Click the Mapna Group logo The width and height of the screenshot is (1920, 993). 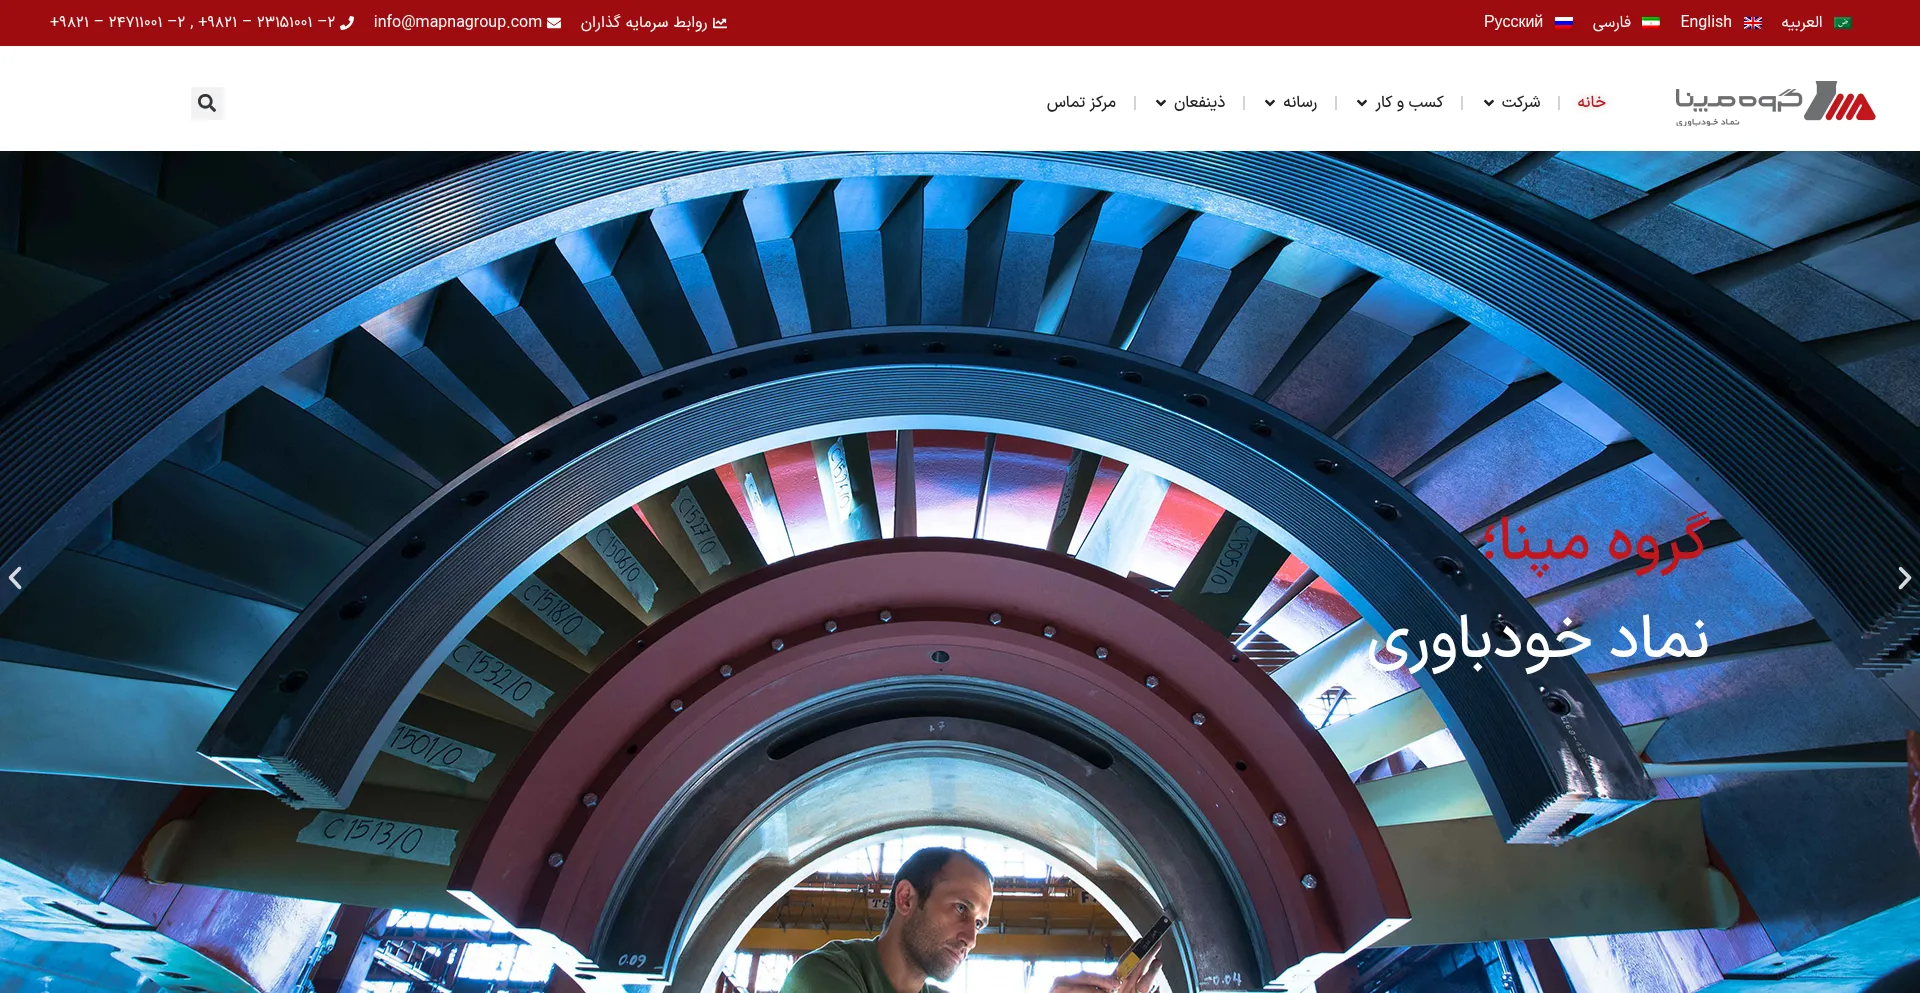pyautogui.click(x=1775, y=103)
